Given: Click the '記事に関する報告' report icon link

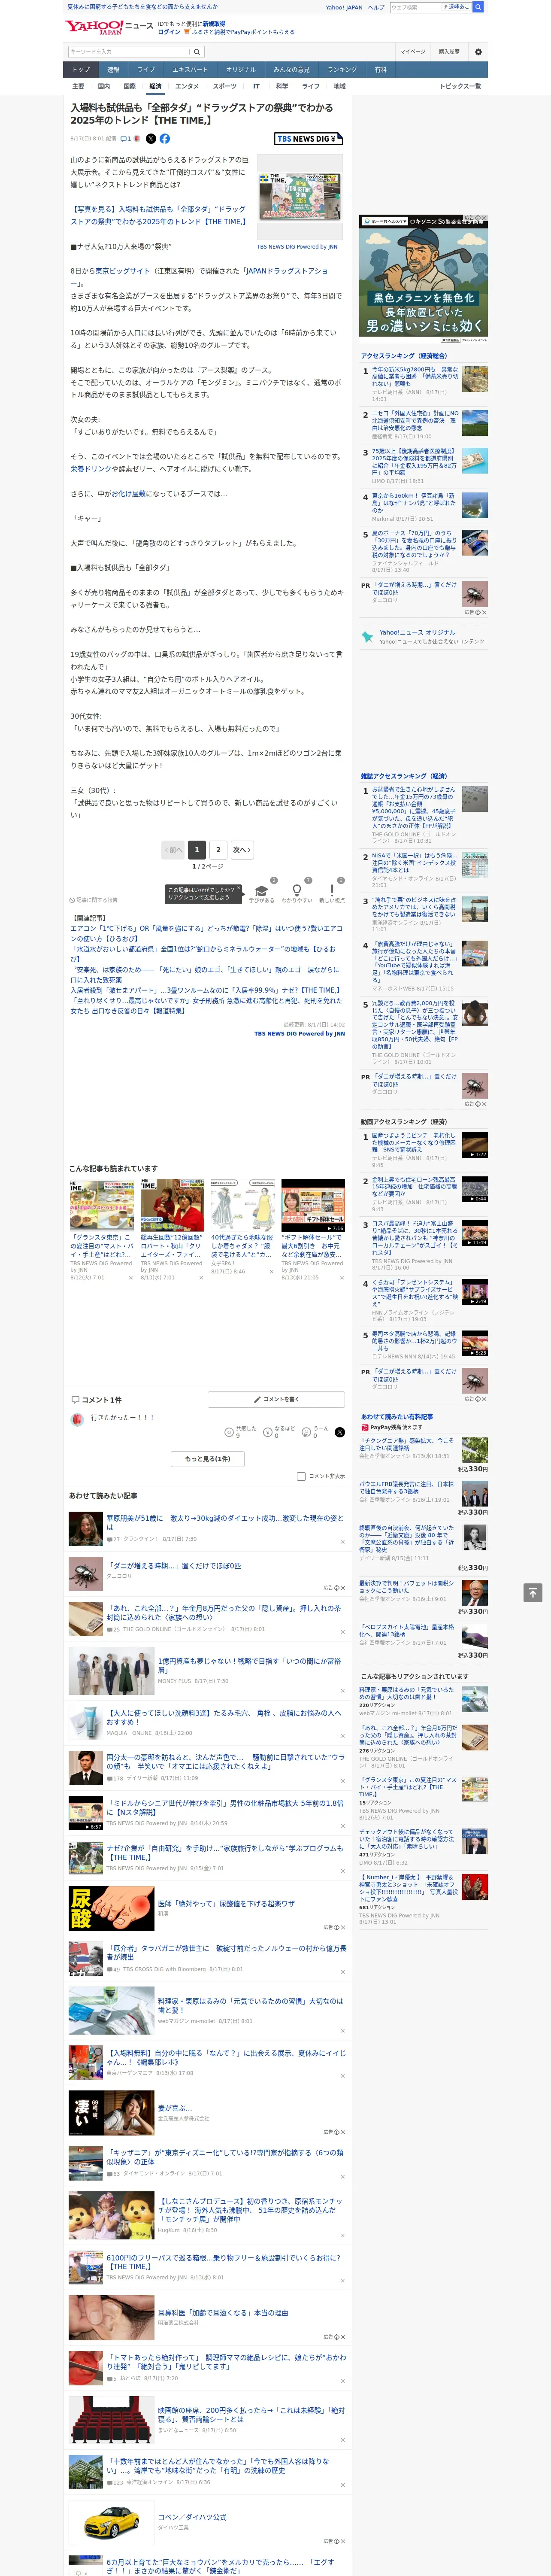Looking at the screenshot, I should pyautogui.click(x=93, y=900).
